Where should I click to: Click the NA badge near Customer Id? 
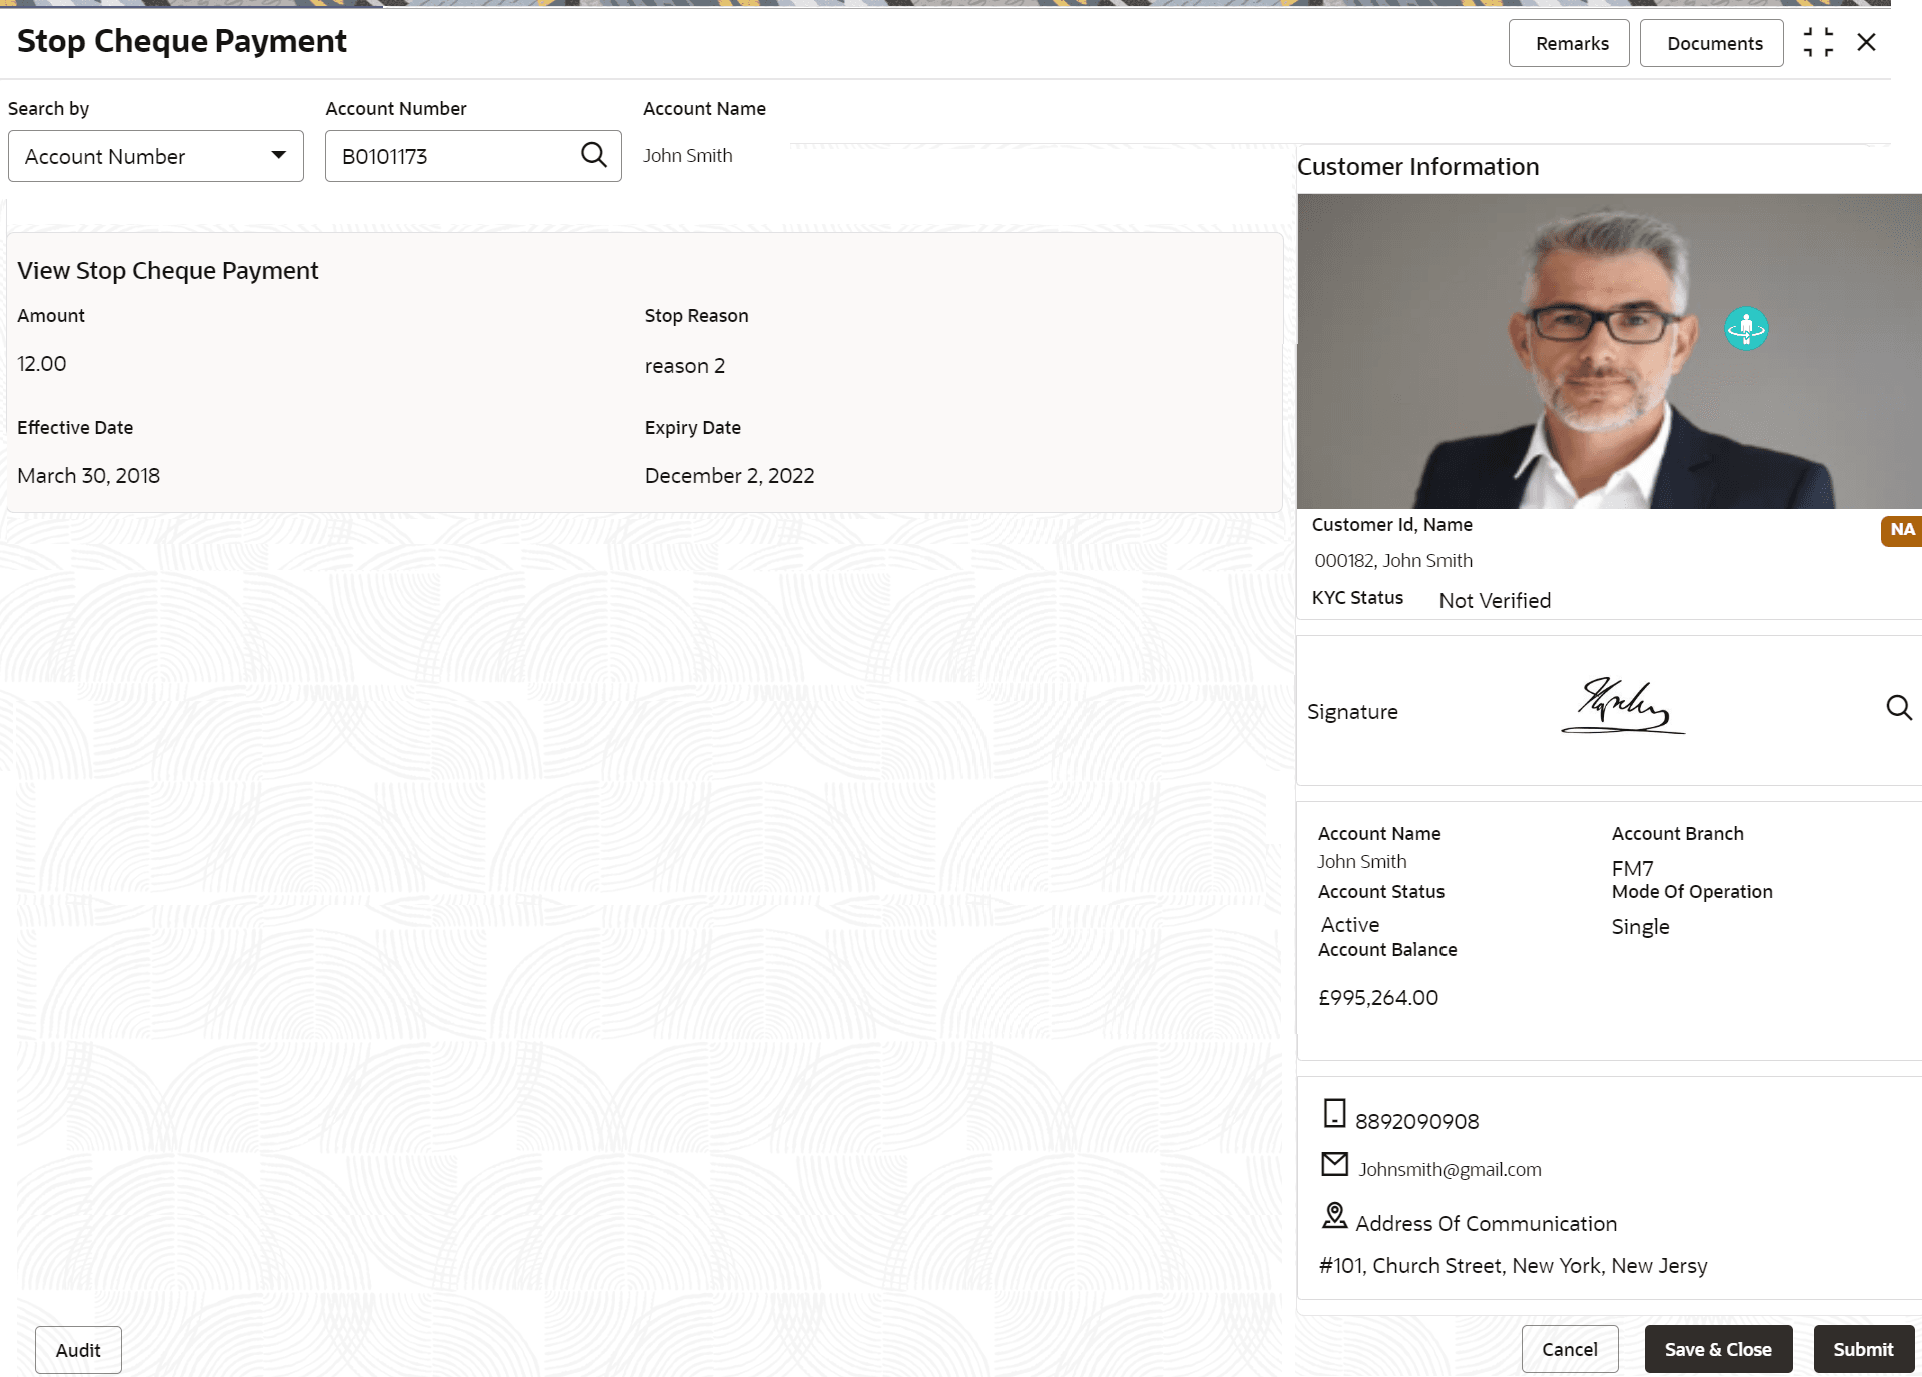coord(1900,530)
